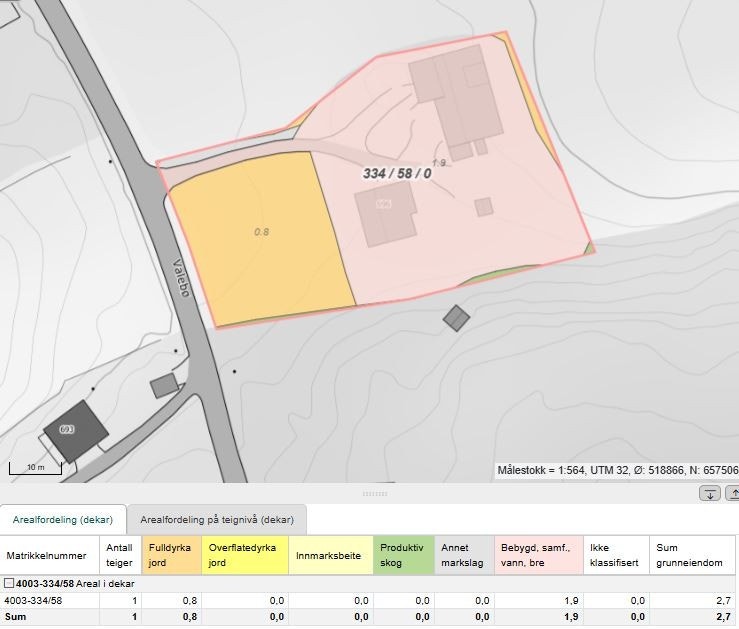The height and width of the screenshot is (629, 739).
Task: Click the Produktiv skog column header
Action: (x=403, y=555)
